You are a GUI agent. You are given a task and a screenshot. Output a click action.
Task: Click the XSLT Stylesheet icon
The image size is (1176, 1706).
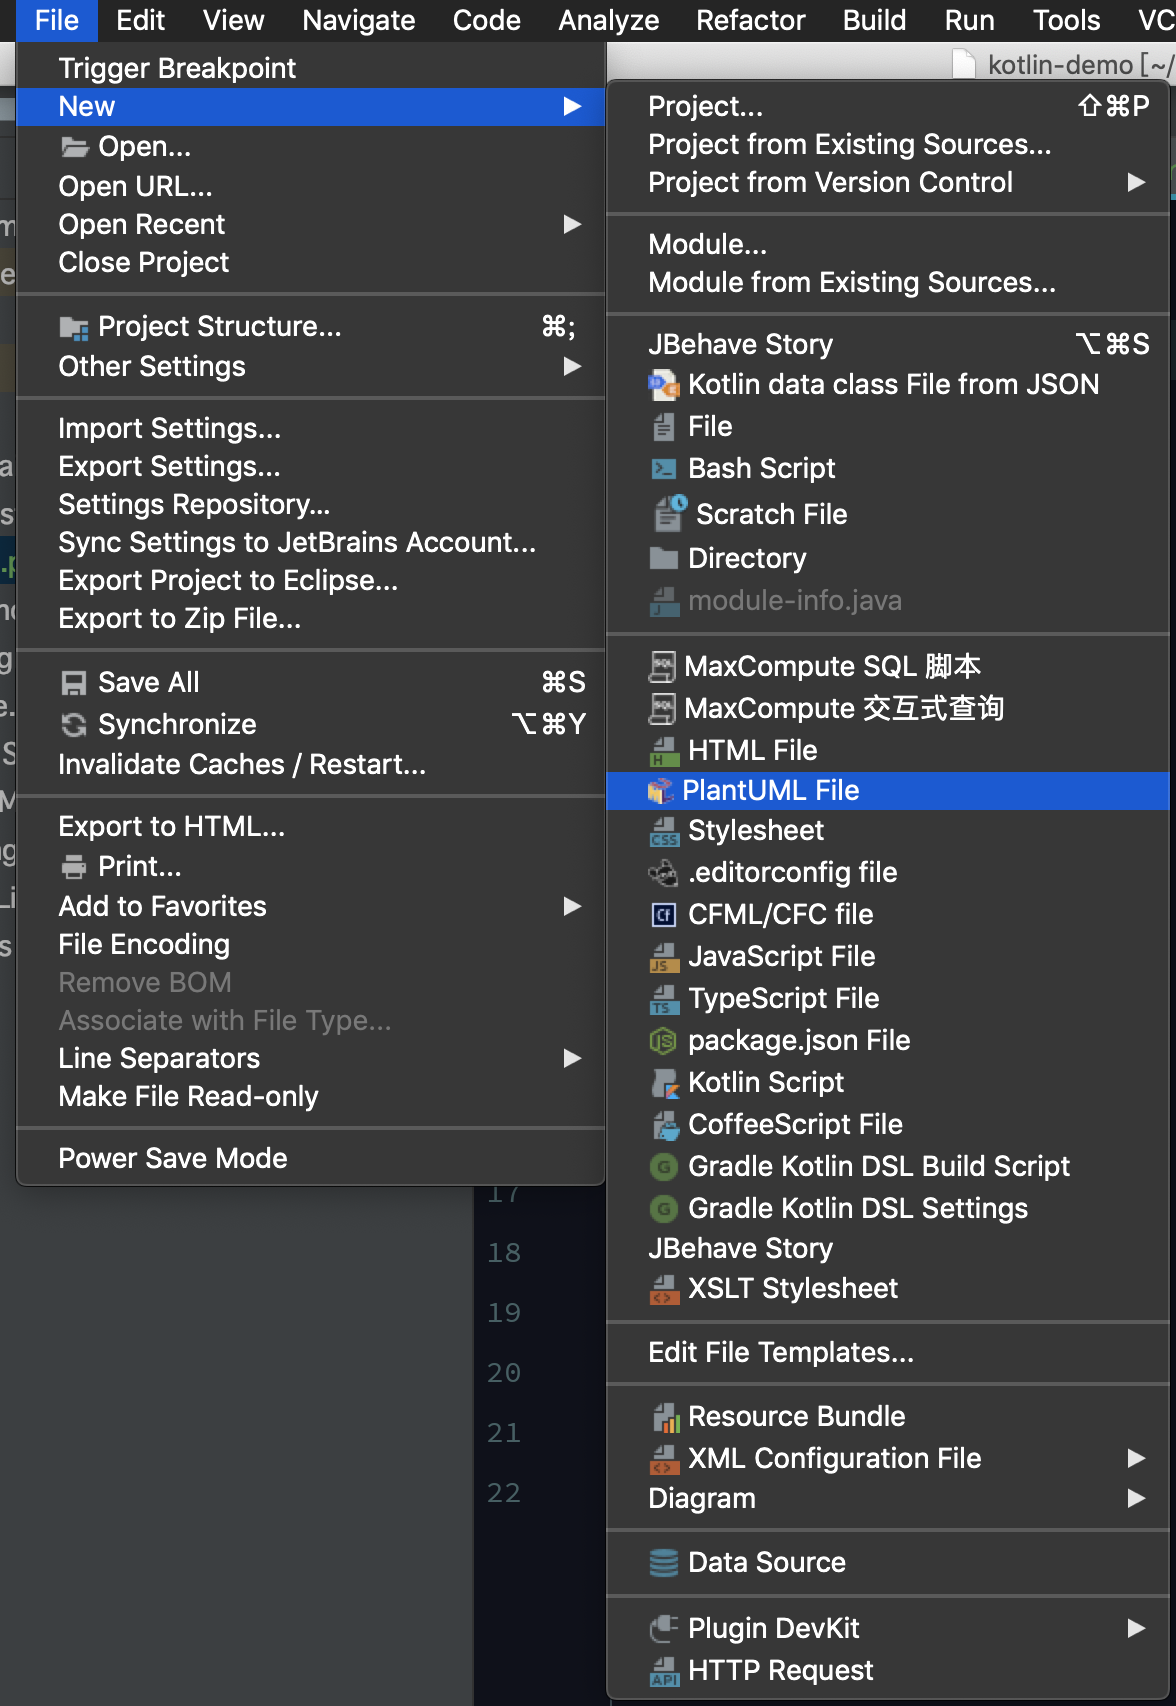664,1289
